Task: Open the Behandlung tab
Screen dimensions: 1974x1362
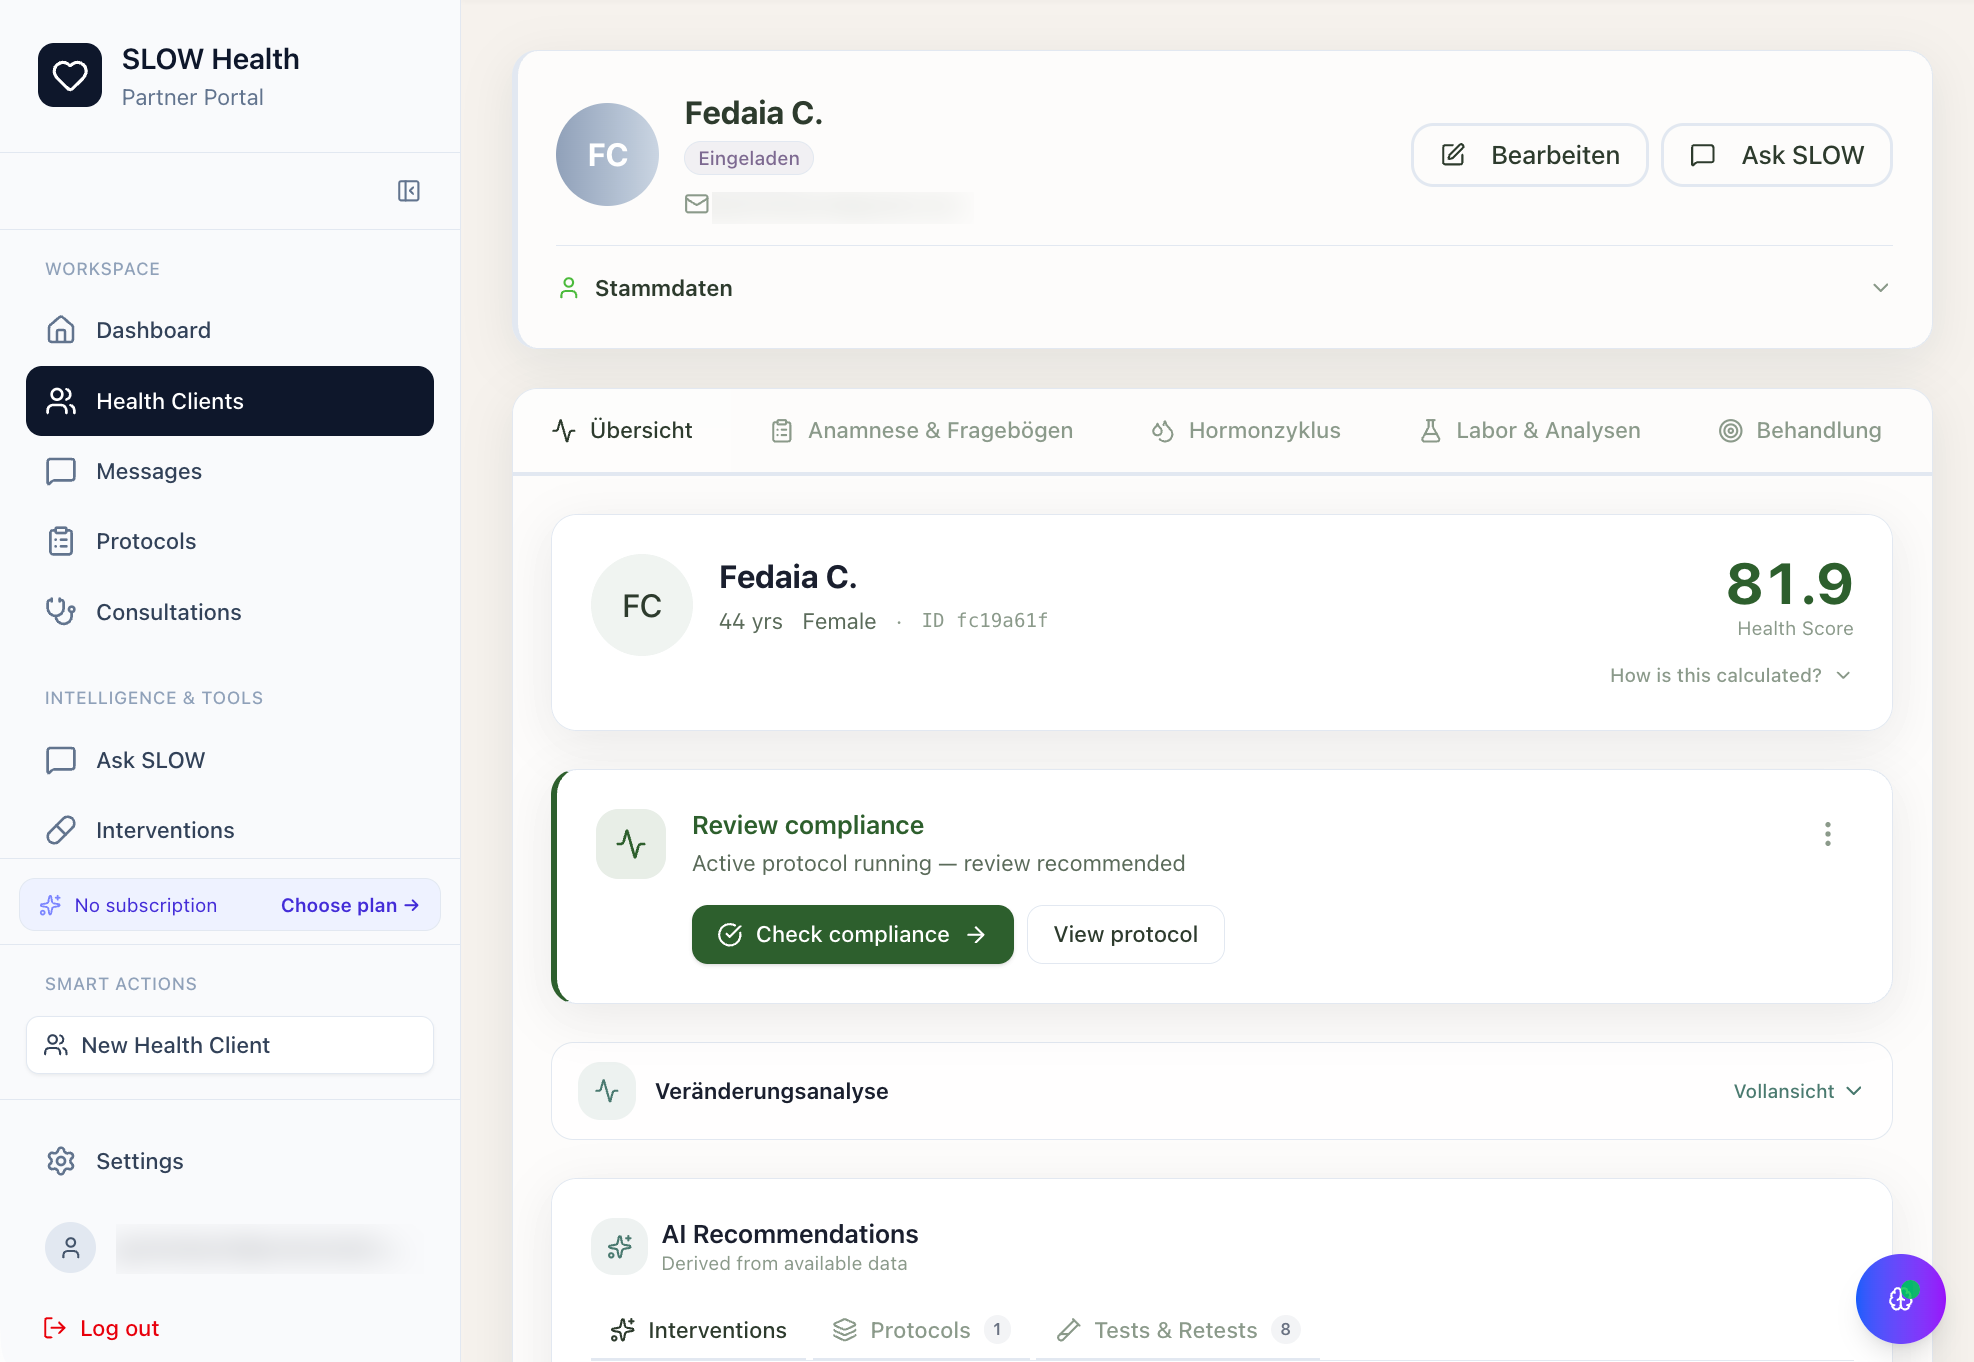Action: [1800, 430]
